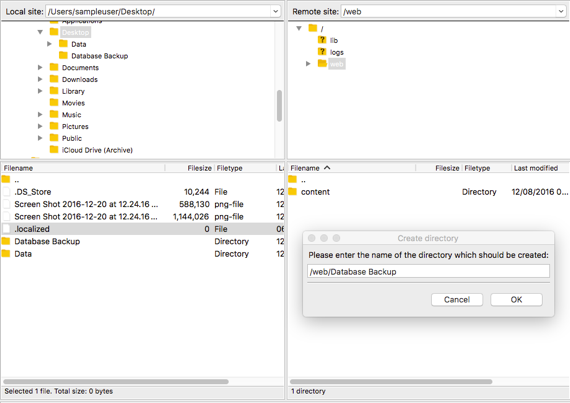This screenshot has height=403, width=570.
Task: Click the Remote site path field
Action: tap(449, 11)
